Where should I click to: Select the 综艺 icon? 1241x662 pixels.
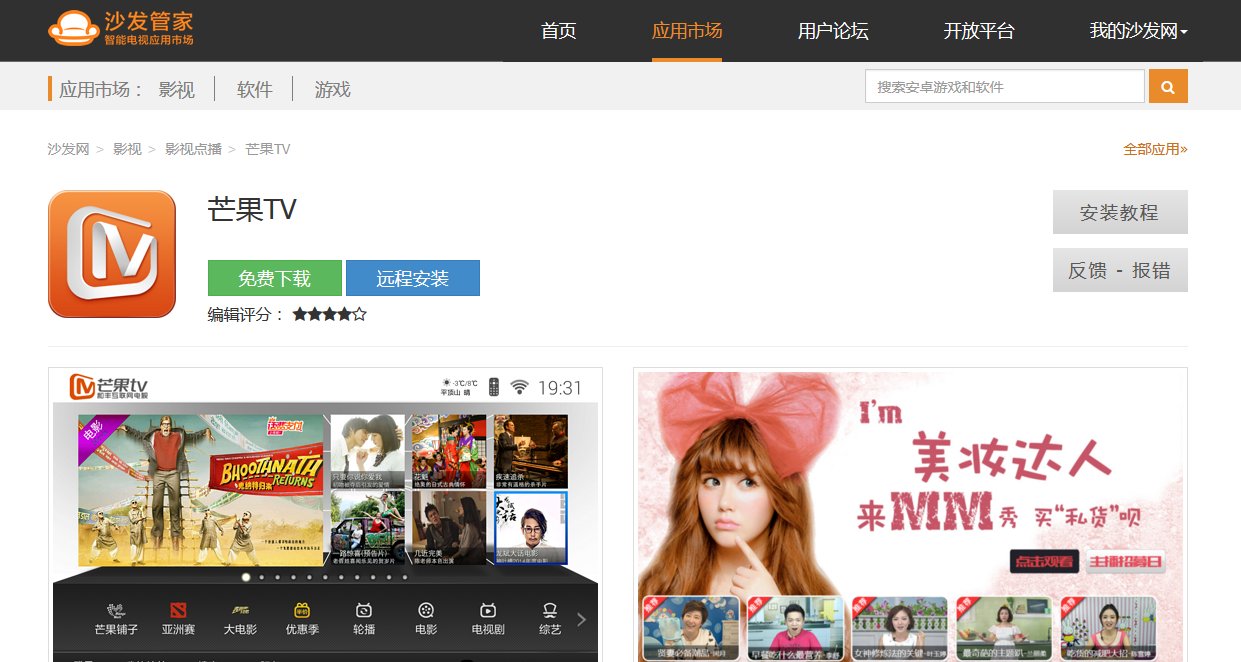coord(550,610)
